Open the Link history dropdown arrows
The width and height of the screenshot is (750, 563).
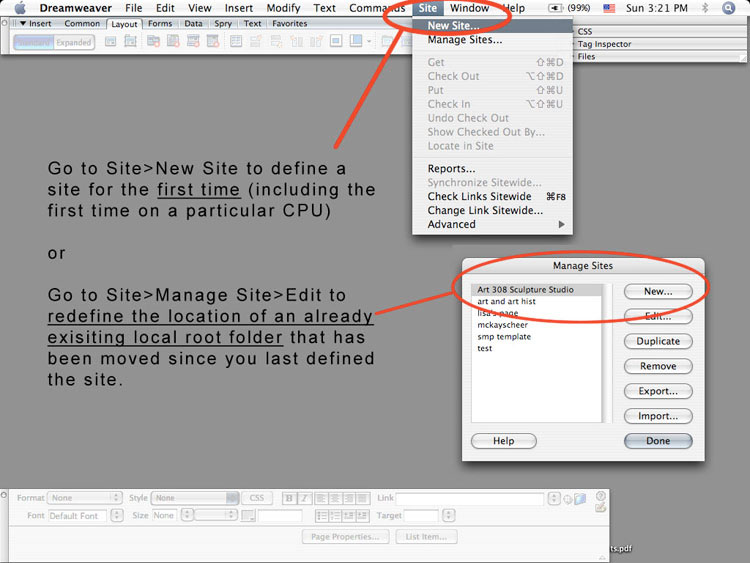point(554,498)
